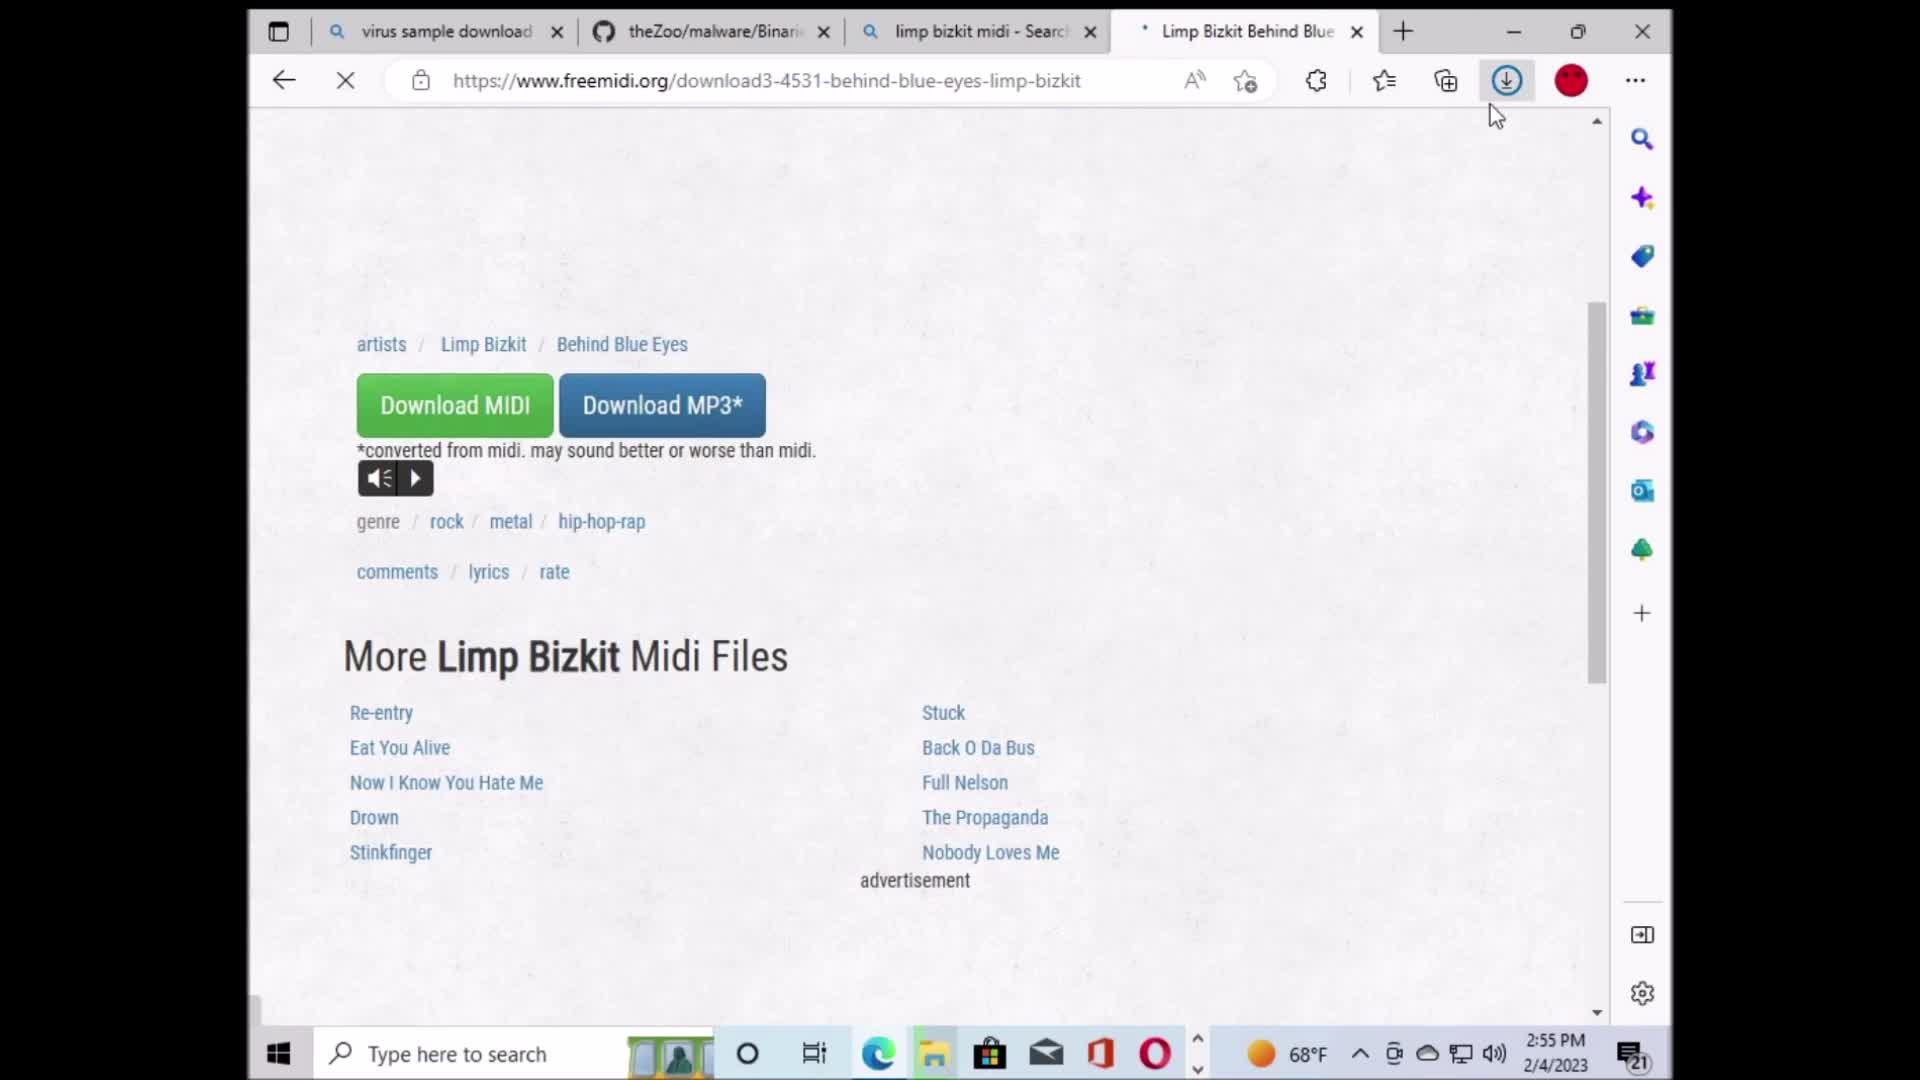Click the Edge settings and more menu icon
The height and width of the screenshot is (1080, 1920).
pos(1635,80)
